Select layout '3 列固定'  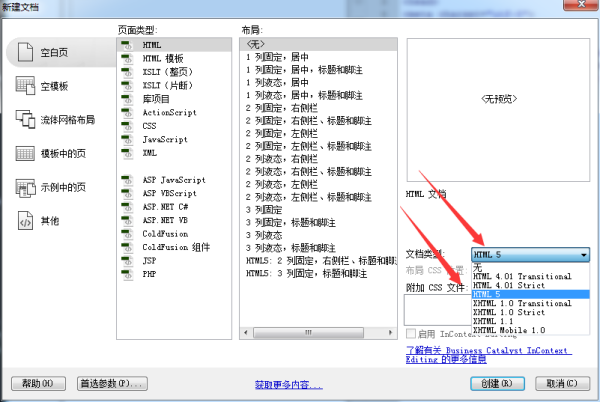(318, 210)
